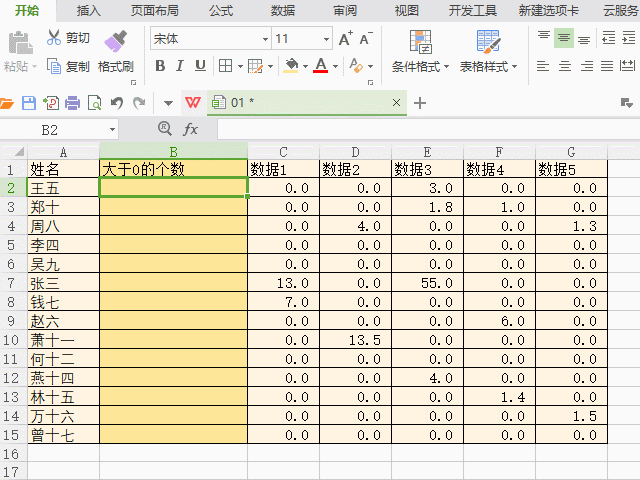Image resolution: width=640 pixels, height=480 pixels.
Task: Click the 表格样式 button
Action: (488, 67)
